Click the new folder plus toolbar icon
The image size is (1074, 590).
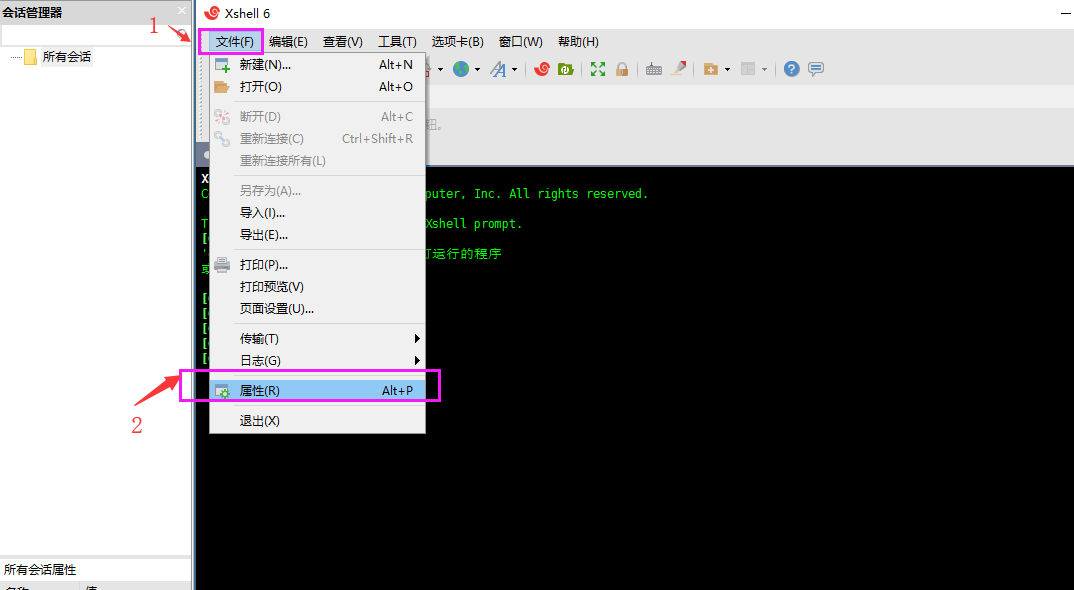click(x=711, y=69)
